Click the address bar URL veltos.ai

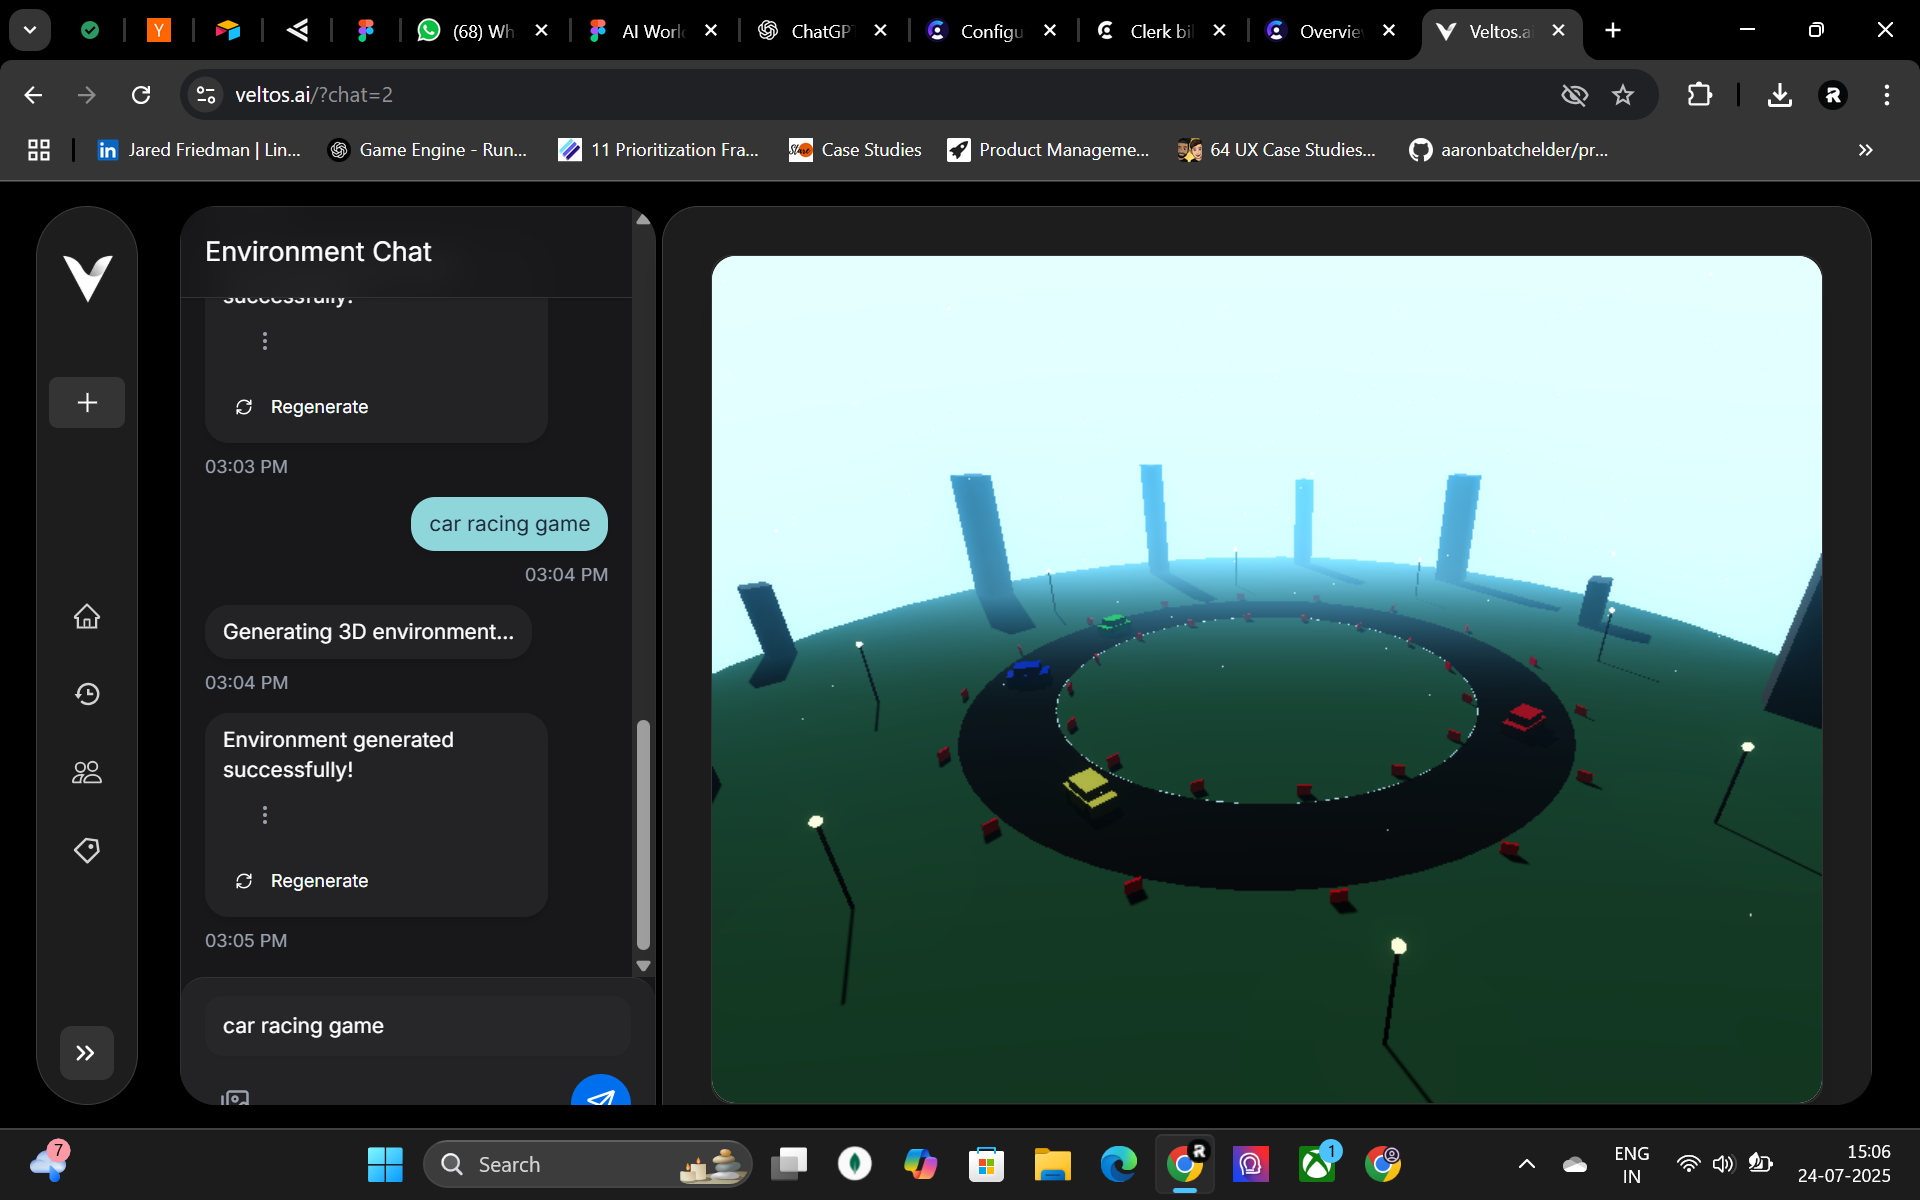[x=314, y=95]
